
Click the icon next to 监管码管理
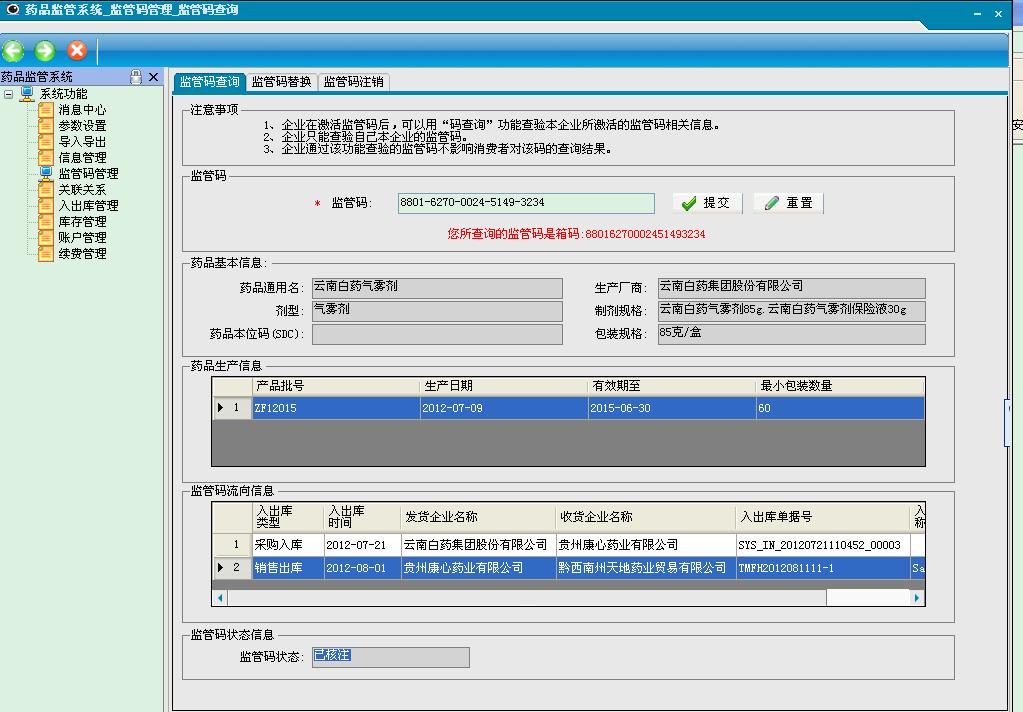click(x=46, y=174)
